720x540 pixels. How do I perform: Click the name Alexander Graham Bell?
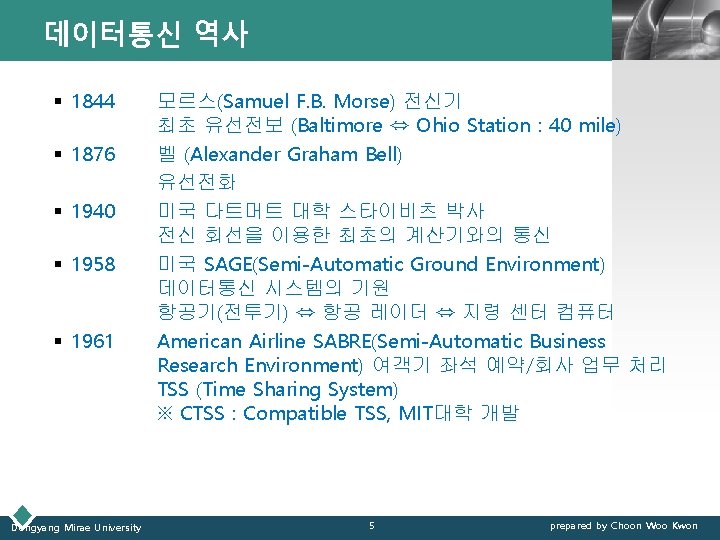(x=293, y=154)
